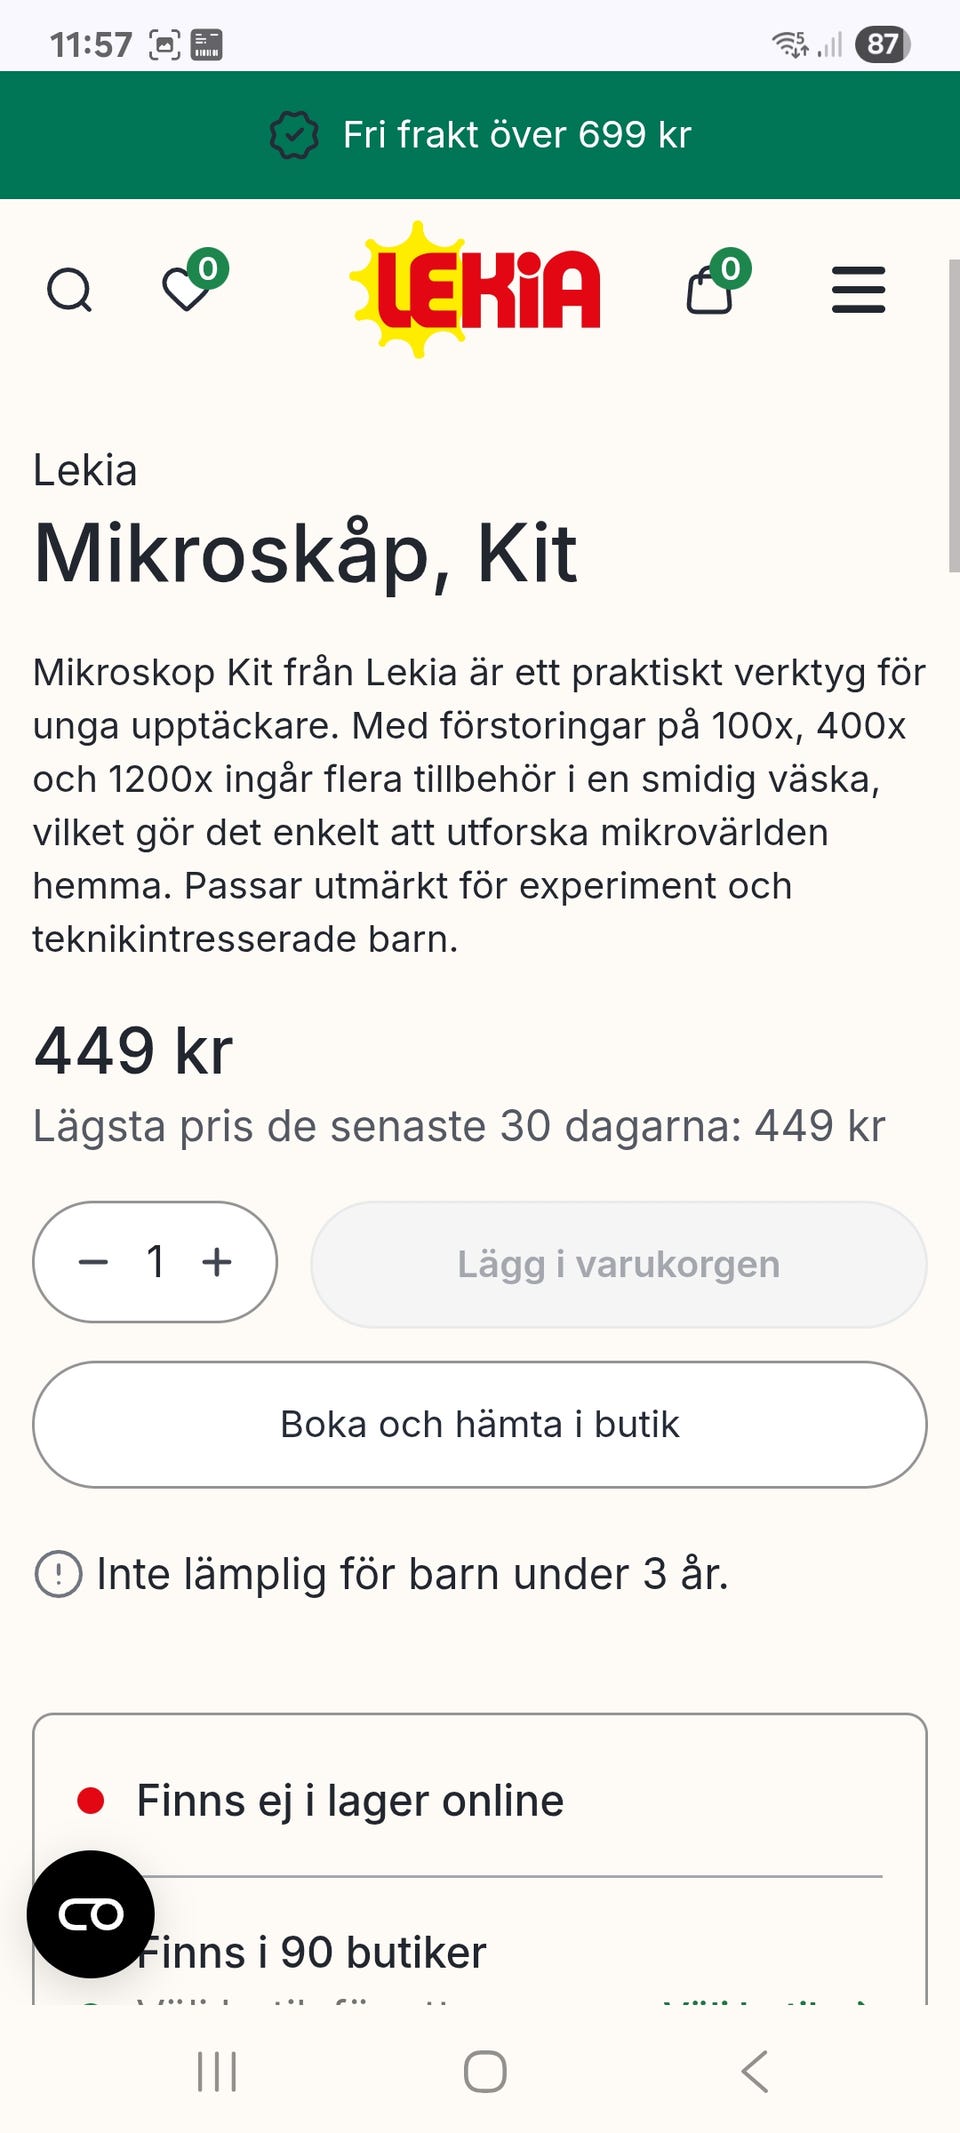
Task: Click Boka och hämta i butik
Action: coord(480,1424)
